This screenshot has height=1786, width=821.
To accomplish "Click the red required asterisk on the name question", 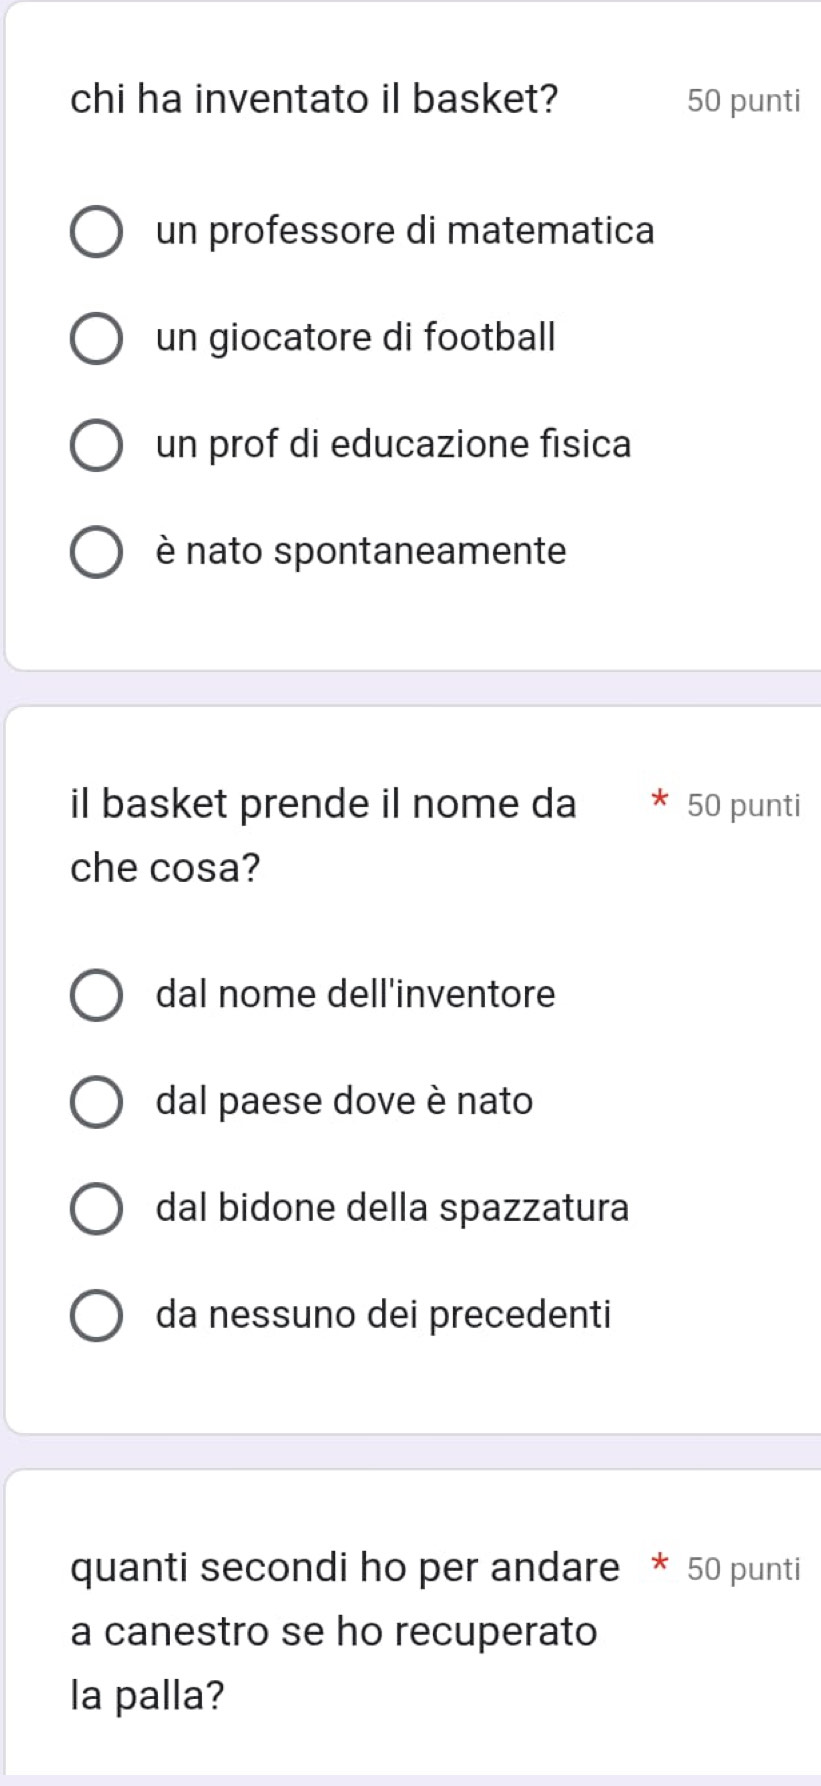I will pos(658,801).
